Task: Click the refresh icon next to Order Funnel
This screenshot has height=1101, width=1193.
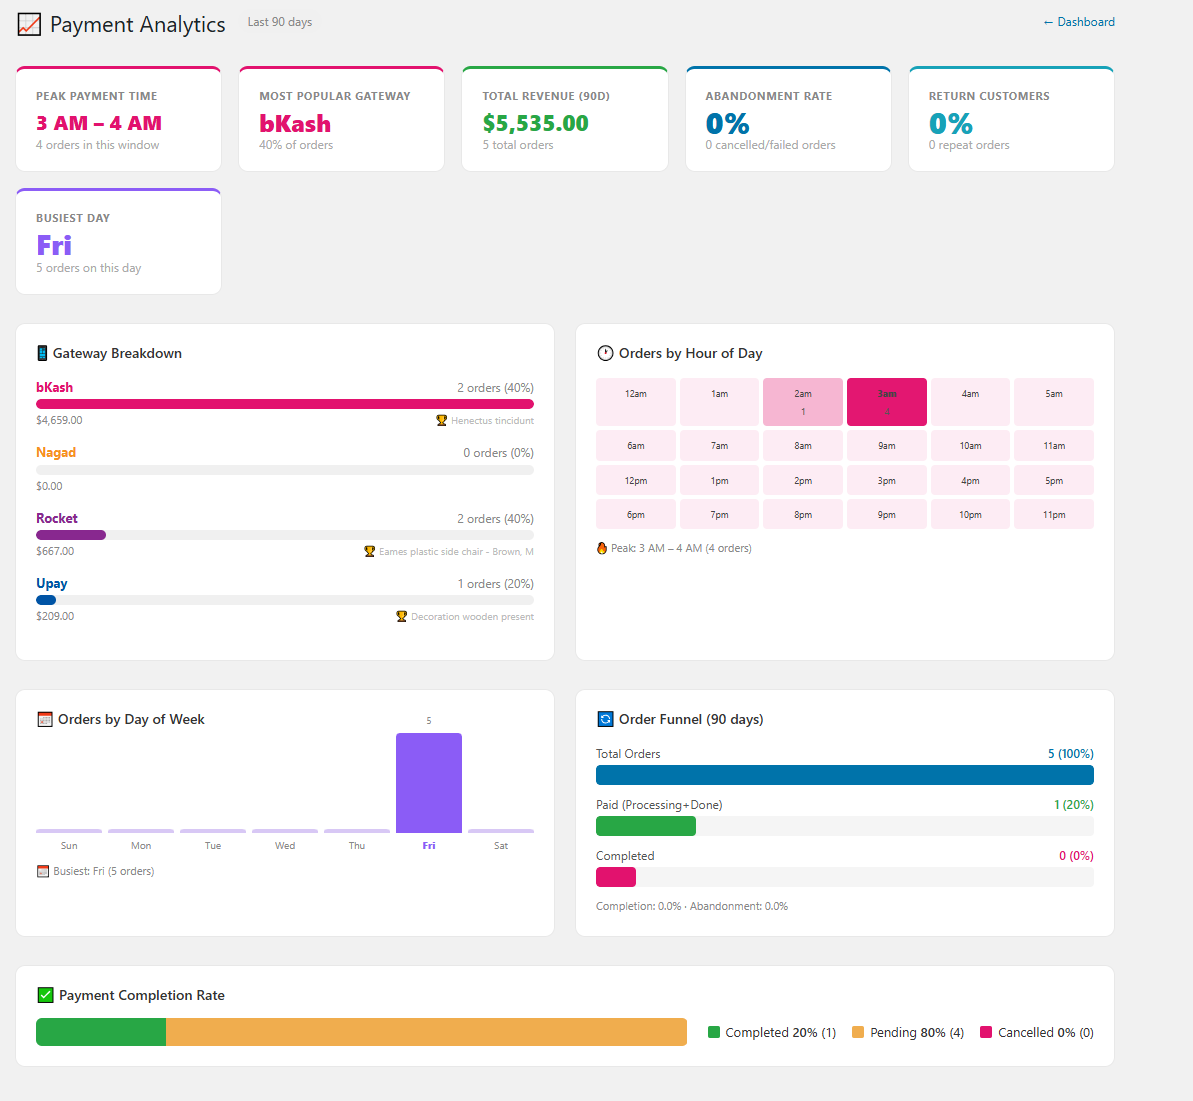Action: pyautogui.click(x=604, y=718)
